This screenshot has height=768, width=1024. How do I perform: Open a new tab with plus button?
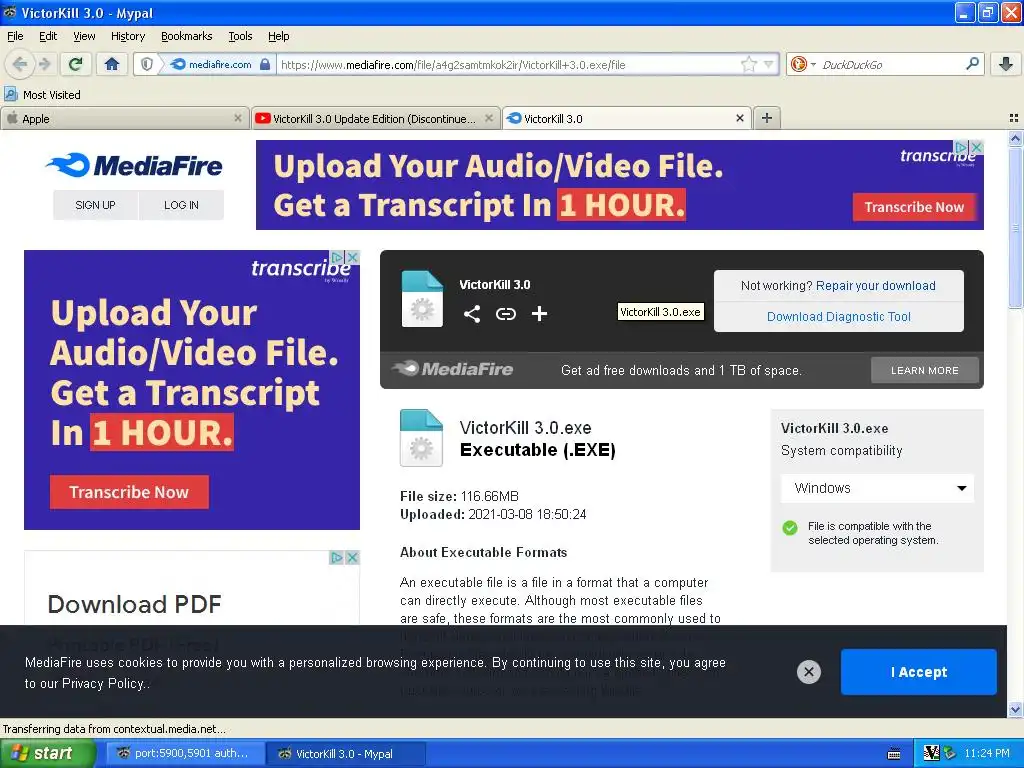[x=767, y=118]
